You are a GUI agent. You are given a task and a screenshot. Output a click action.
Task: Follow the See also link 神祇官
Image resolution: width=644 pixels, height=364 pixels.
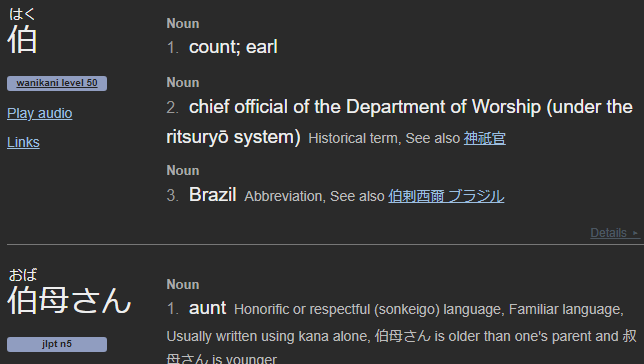pyautogui.click(x=485, y=138)
